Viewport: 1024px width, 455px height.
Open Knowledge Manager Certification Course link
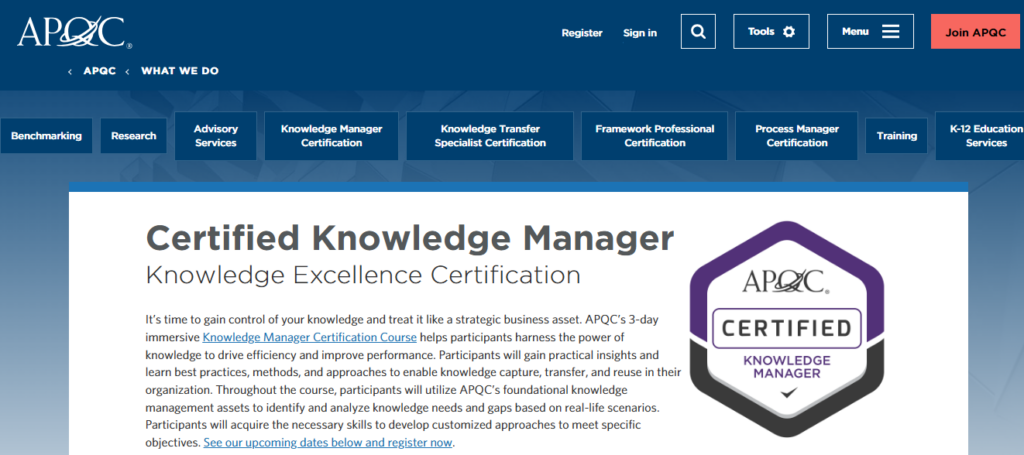310,337
